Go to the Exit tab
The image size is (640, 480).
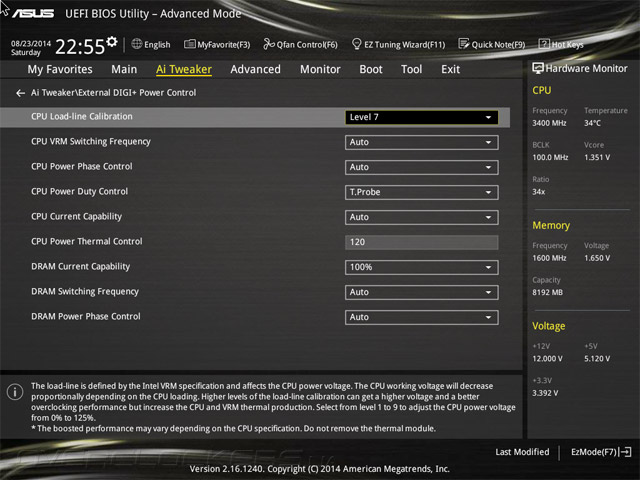pyautogui.click(x=450, y=69)
